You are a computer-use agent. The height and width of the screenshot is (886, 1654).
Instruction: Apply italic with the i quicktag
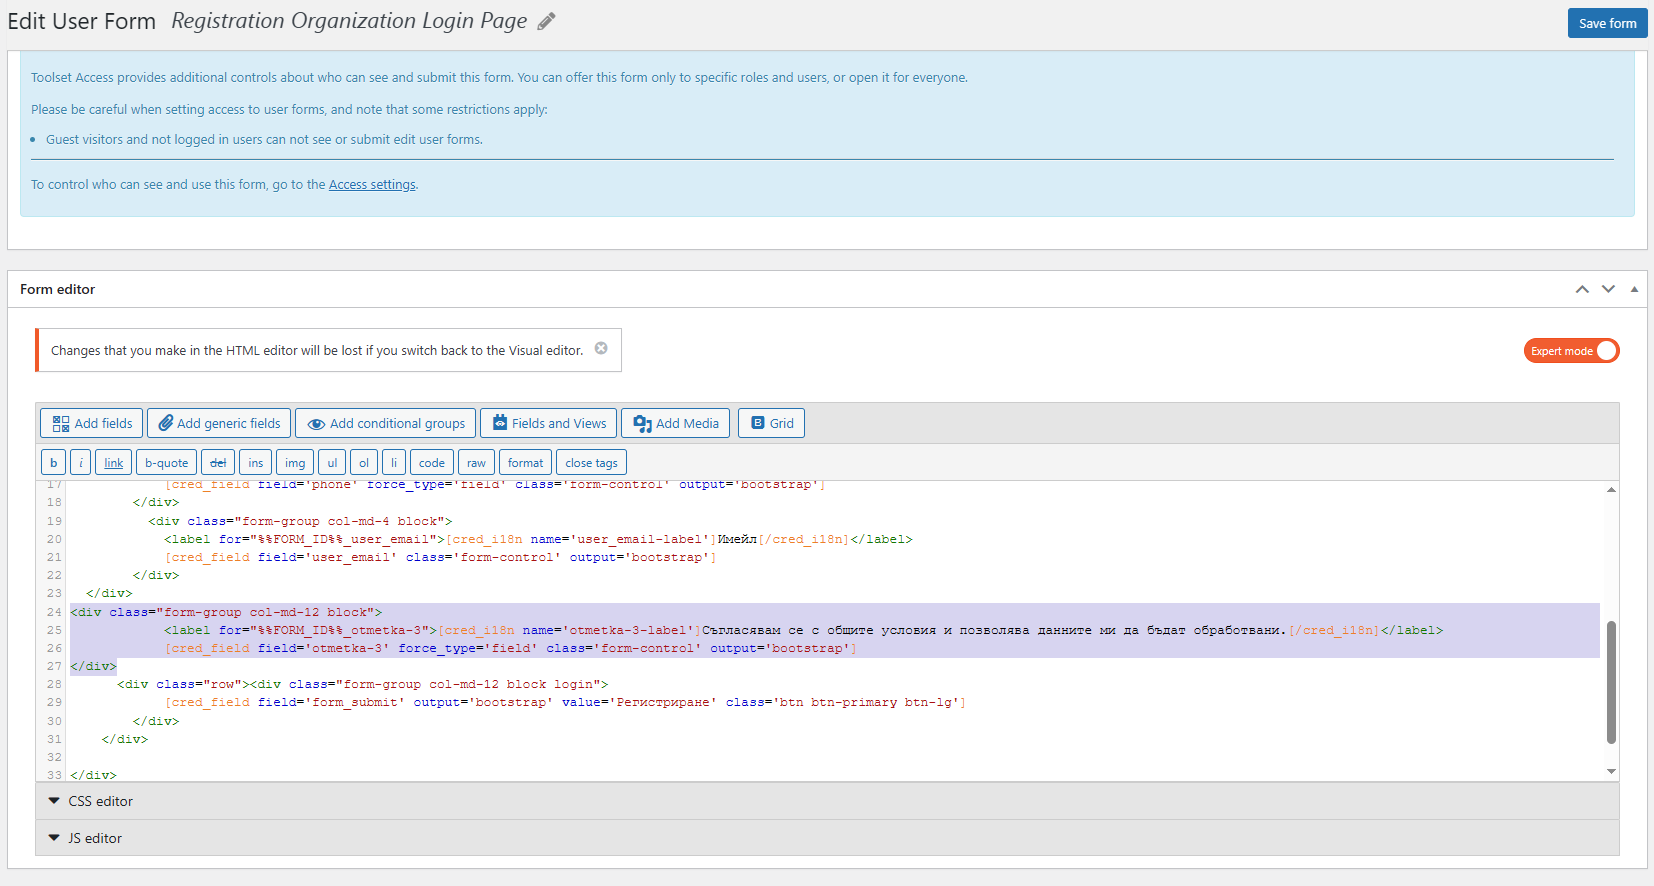[x=81, y=462]
